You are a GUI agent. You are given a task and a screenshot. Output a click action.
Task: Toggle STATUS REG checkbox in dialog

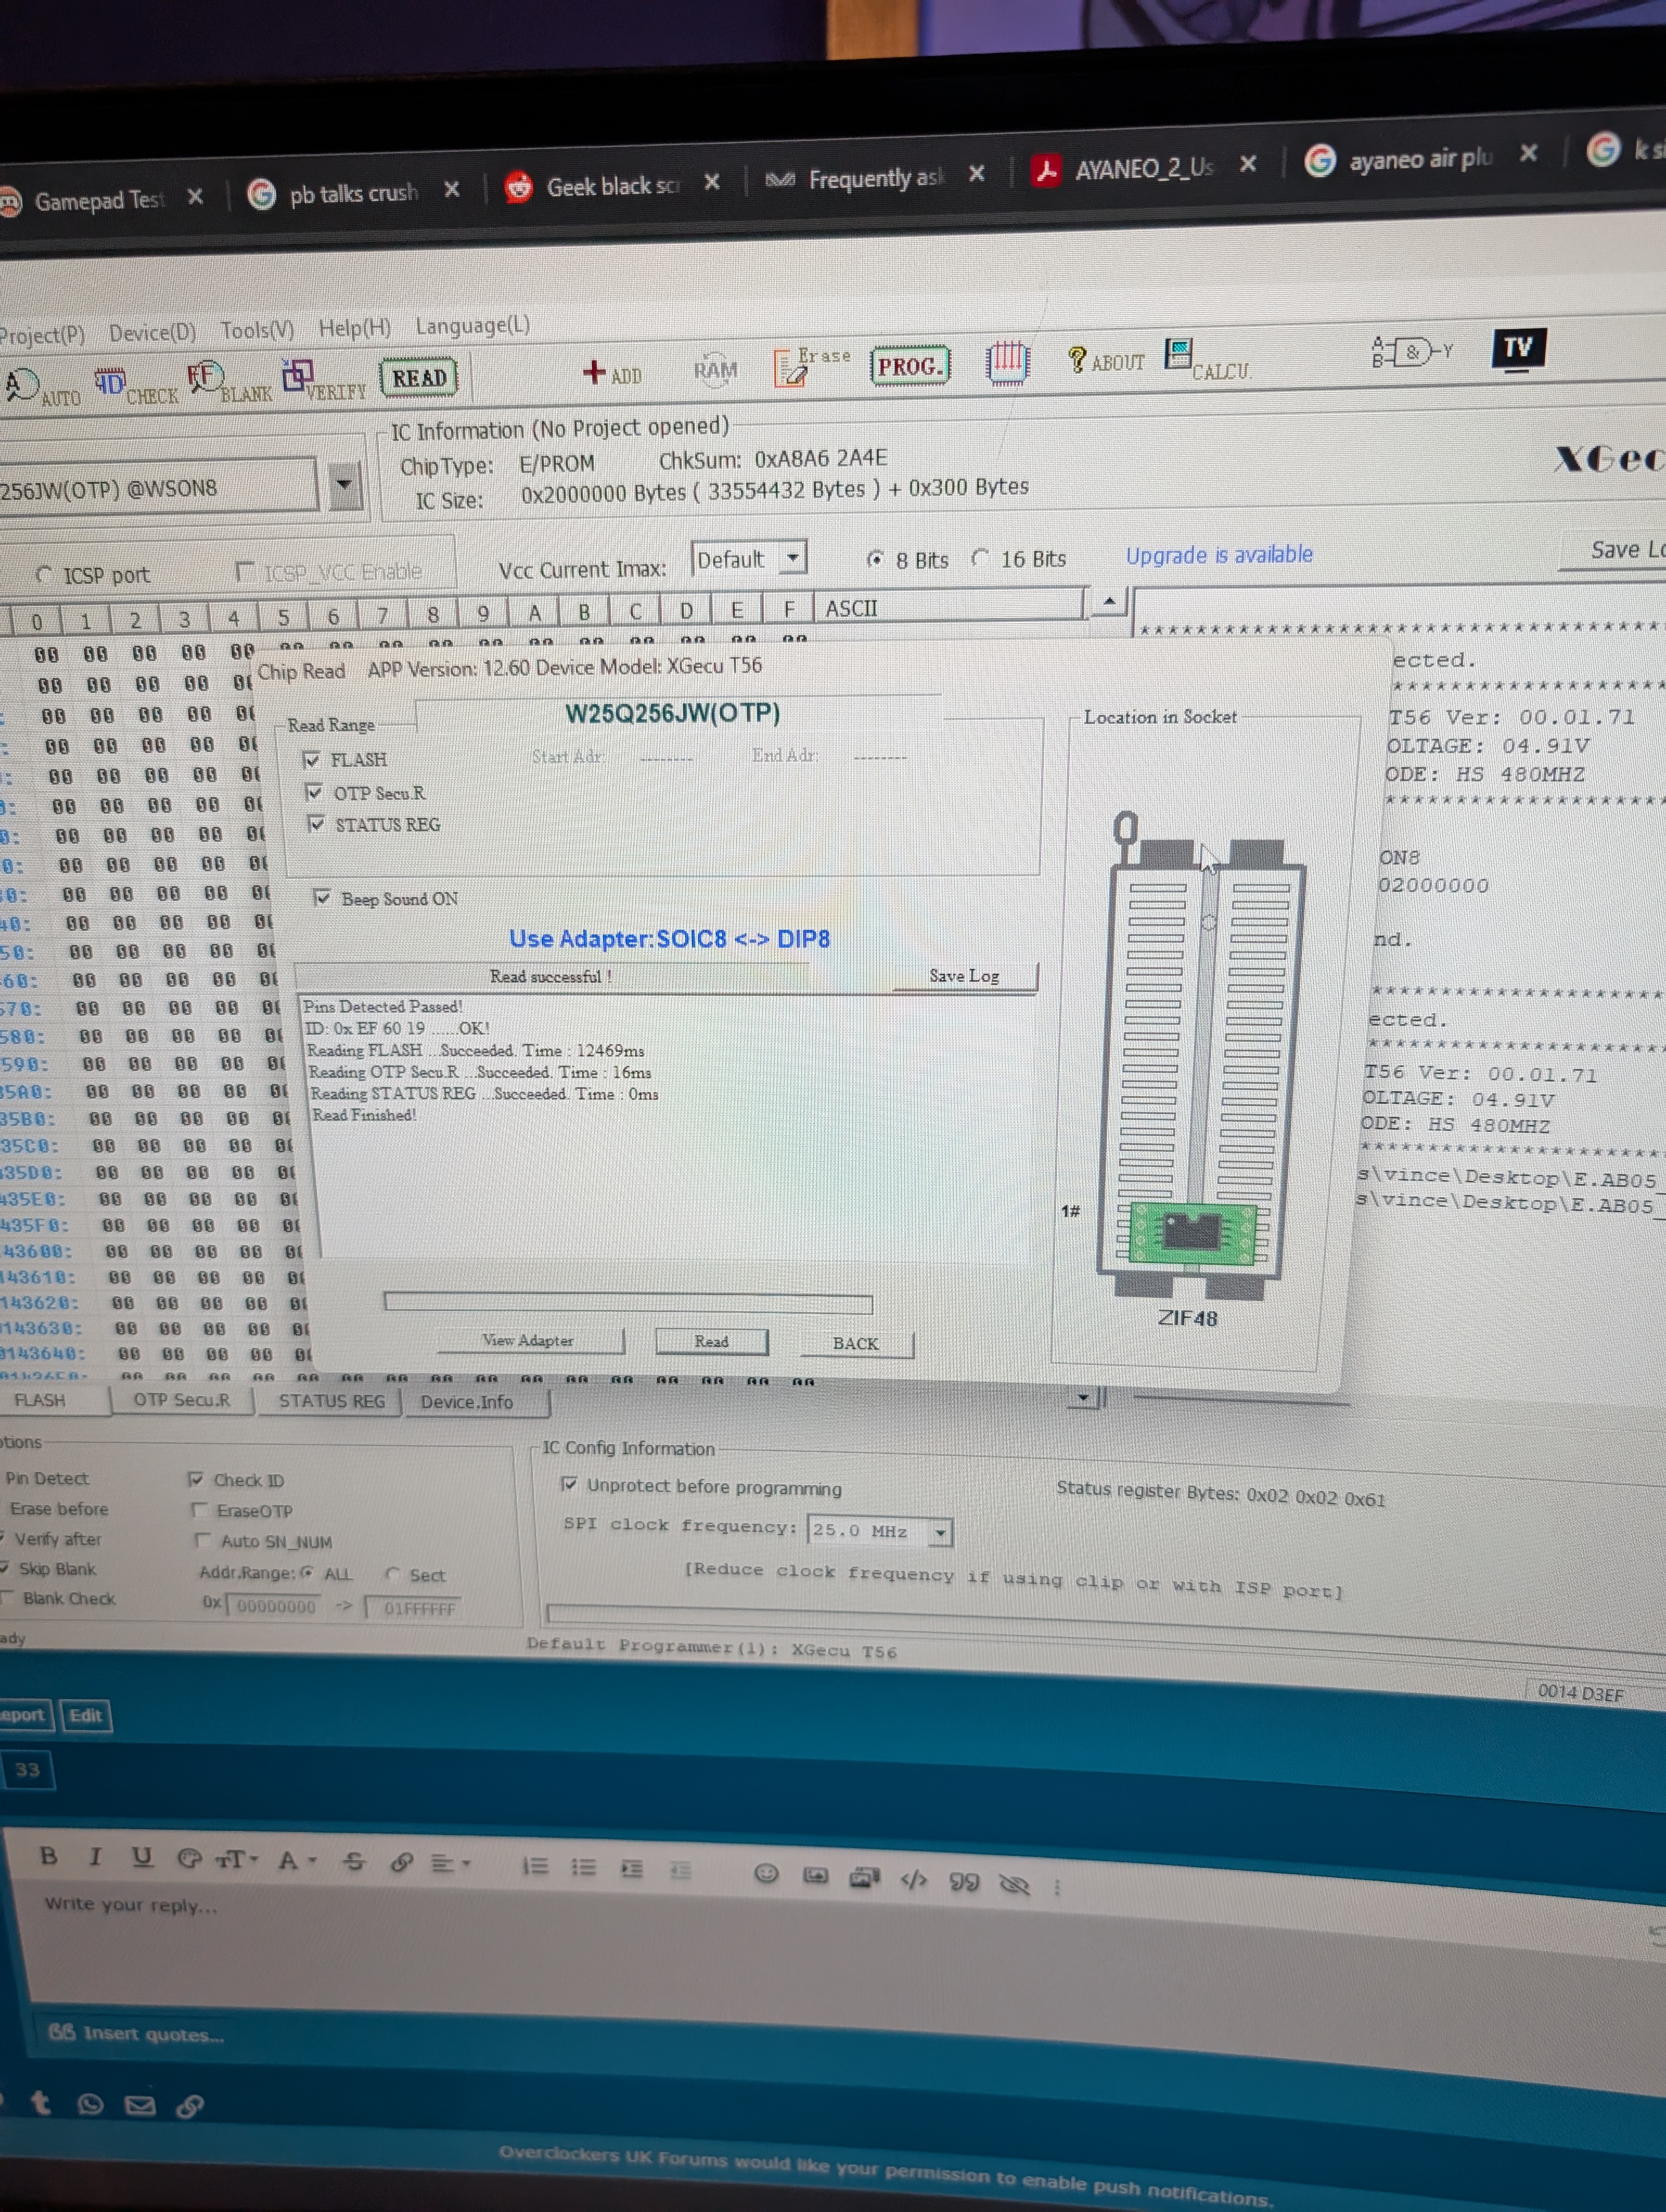point(317,824)
